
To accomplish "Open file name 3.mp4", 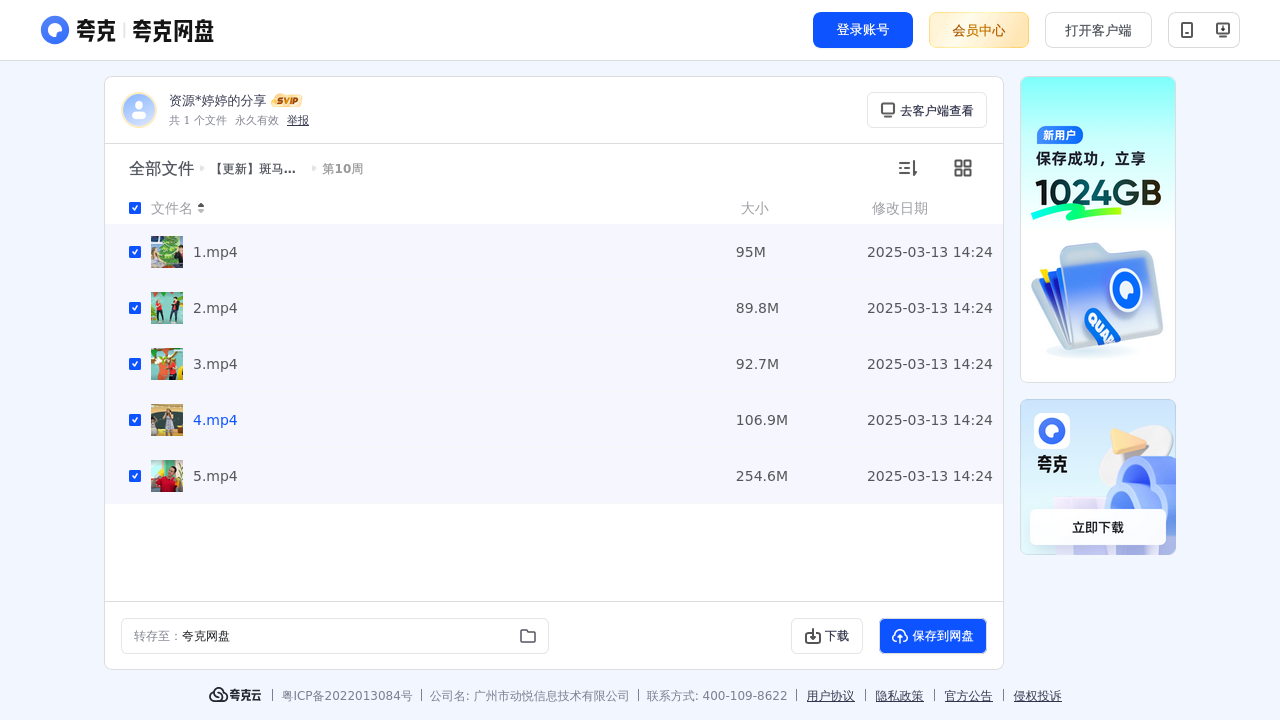I will pyautogui.click(x=215, y=364).
